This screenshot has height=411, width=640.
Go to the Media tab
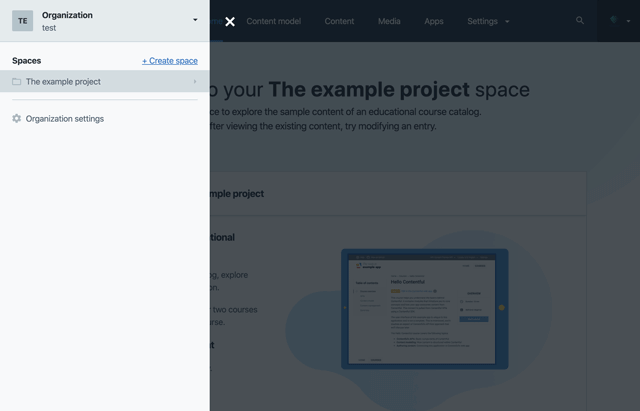tap(389, 21)
